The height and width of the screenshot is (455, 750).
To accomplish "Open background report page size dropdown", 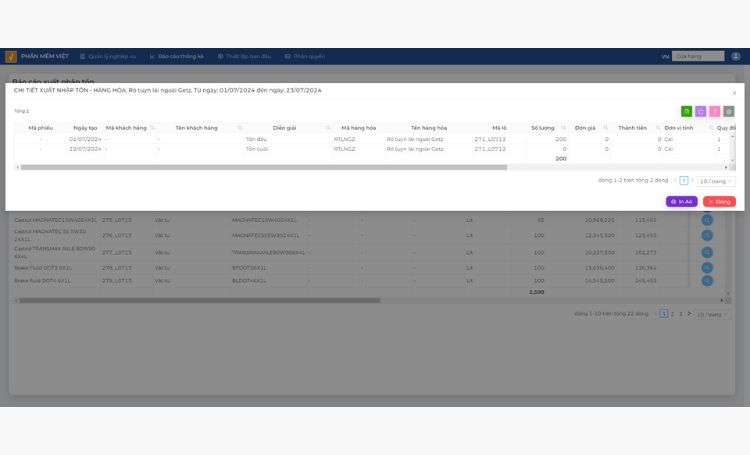I will [x=712, y=314].
